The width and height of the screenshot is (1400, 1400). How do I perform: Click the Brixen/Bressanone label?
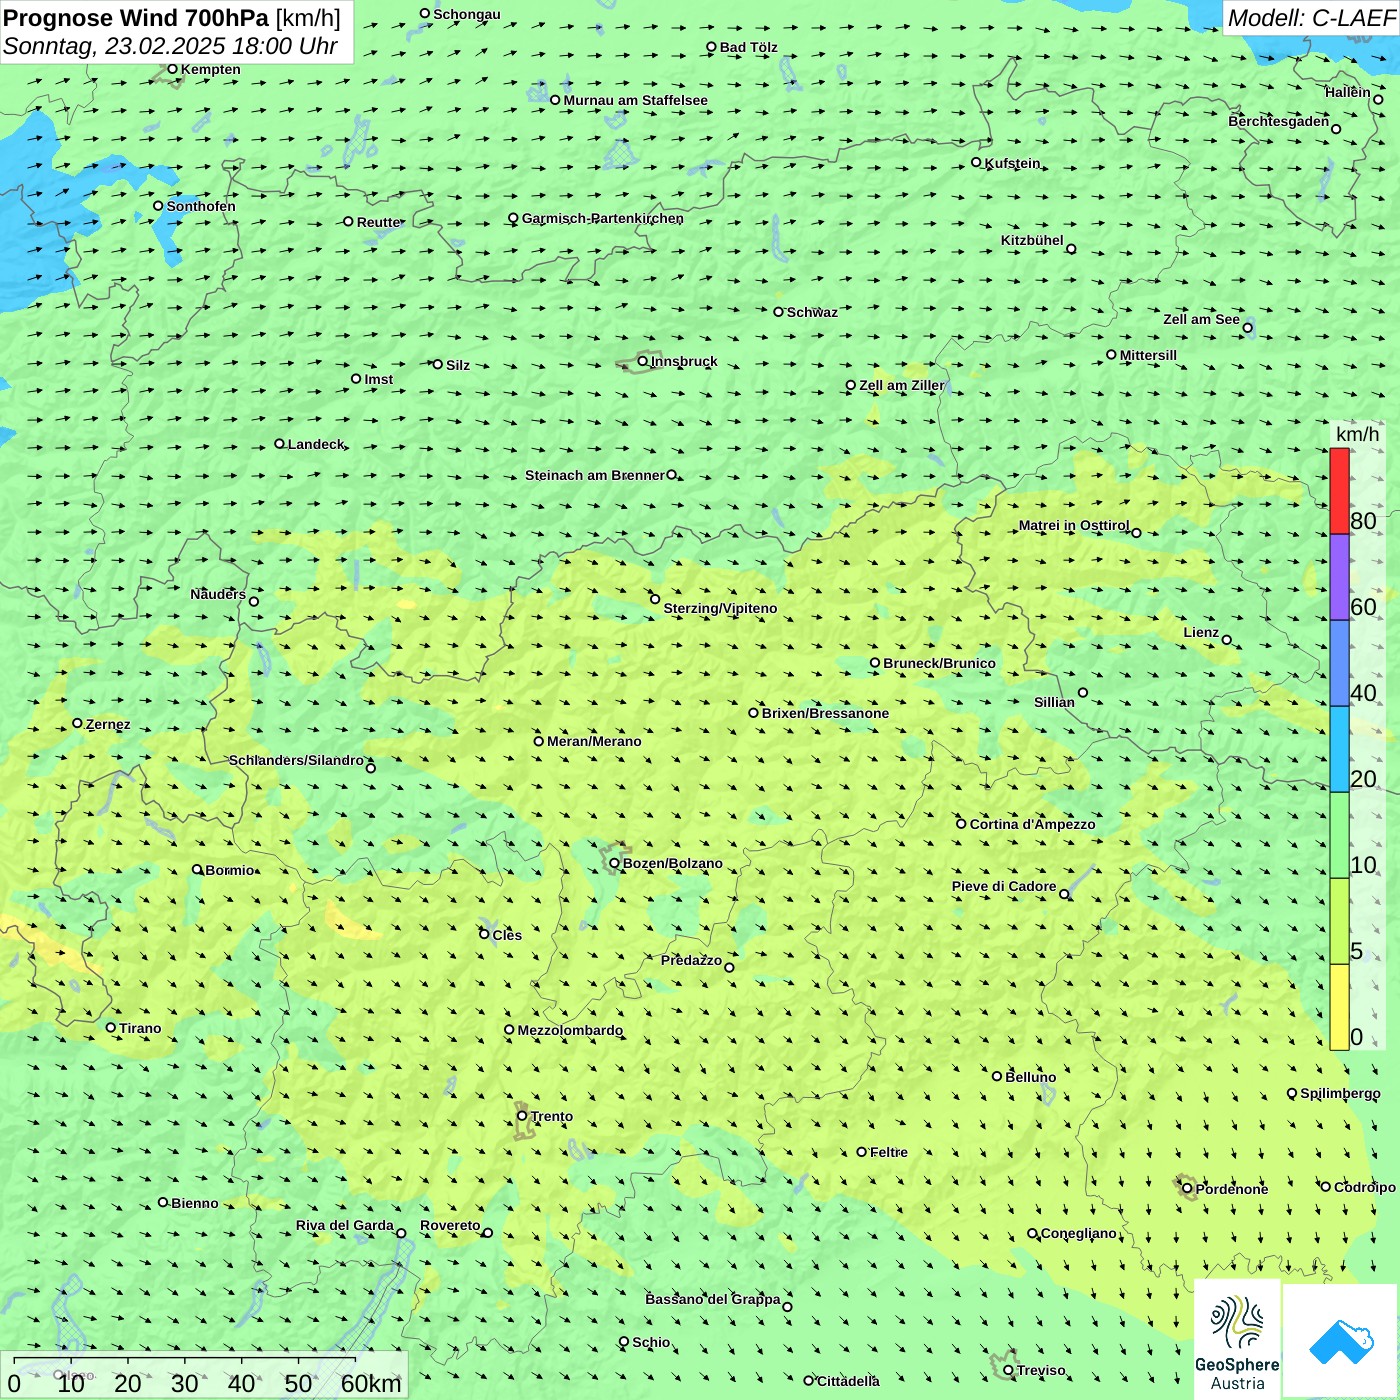tap(825, 713)
